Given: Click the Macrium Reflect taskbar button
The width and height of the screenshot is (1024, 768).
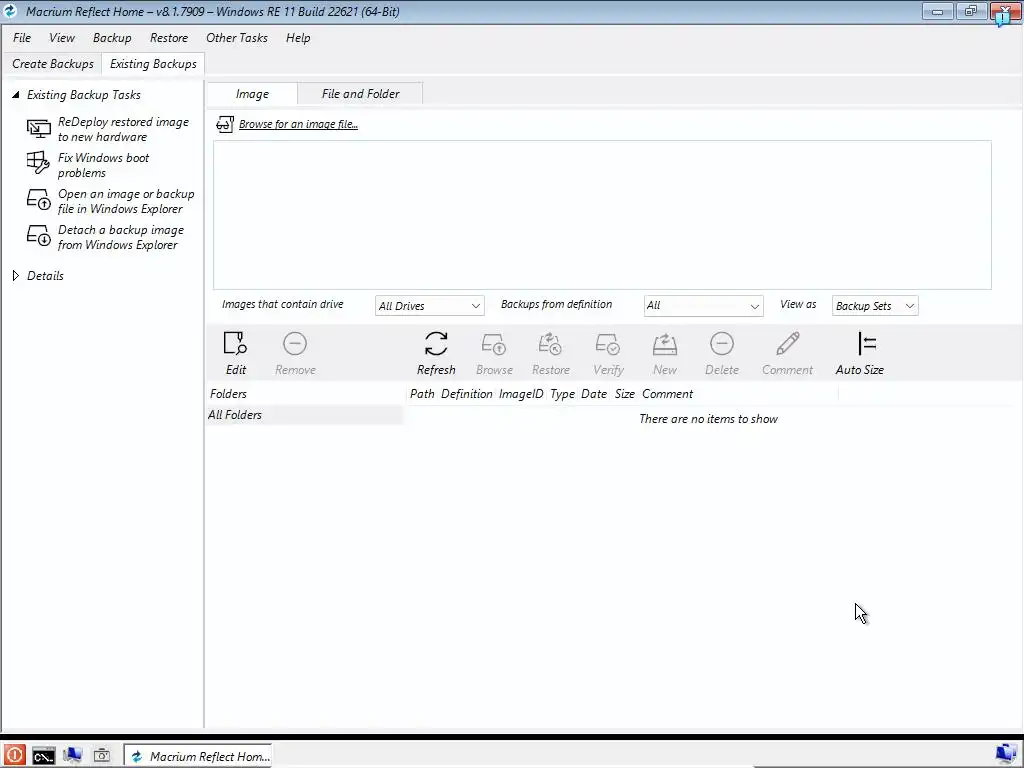Looking at the screenshot, I should click(x=199, y=756).
